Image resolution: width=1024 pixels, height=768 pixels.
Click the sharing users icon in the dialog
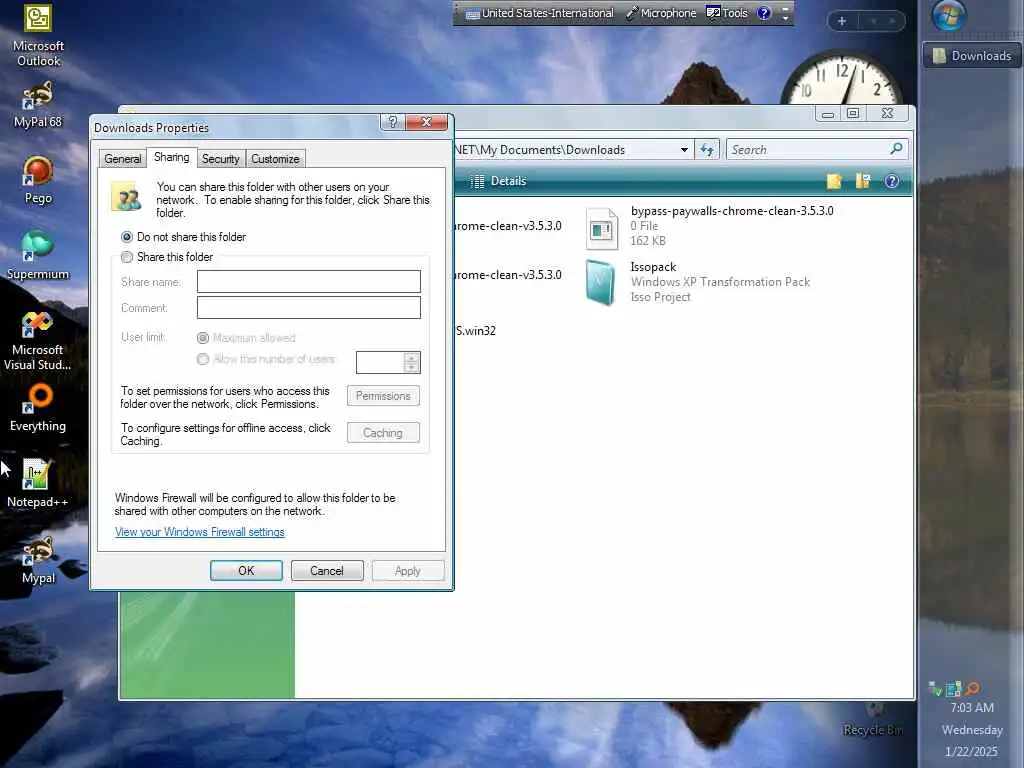[127, 197]
